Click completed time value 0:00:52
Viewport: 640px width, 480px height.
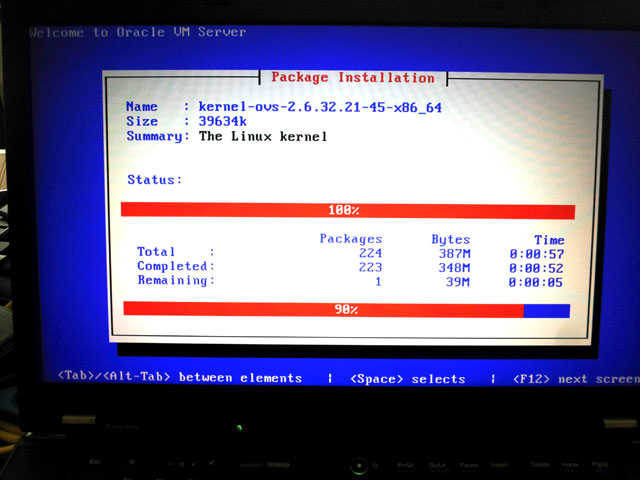[536, 269]
